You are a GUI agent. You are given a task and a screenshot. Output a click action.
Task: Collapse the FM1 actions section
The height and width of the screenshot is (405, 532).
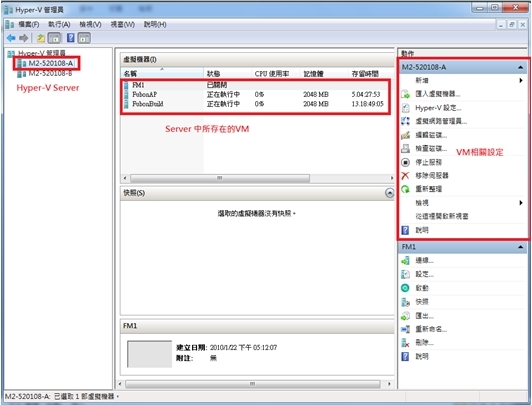520,247
